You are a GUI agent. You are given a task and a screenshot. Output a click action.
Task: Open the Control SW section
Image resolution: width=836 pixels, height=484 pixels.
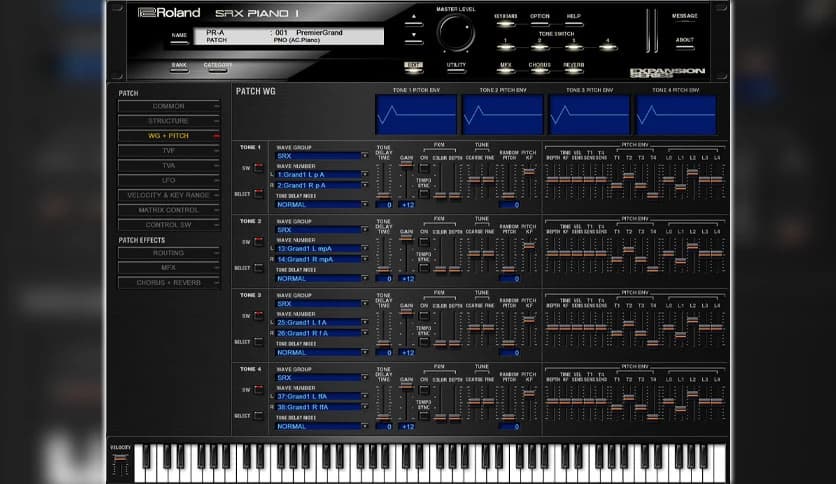point(168,225)
